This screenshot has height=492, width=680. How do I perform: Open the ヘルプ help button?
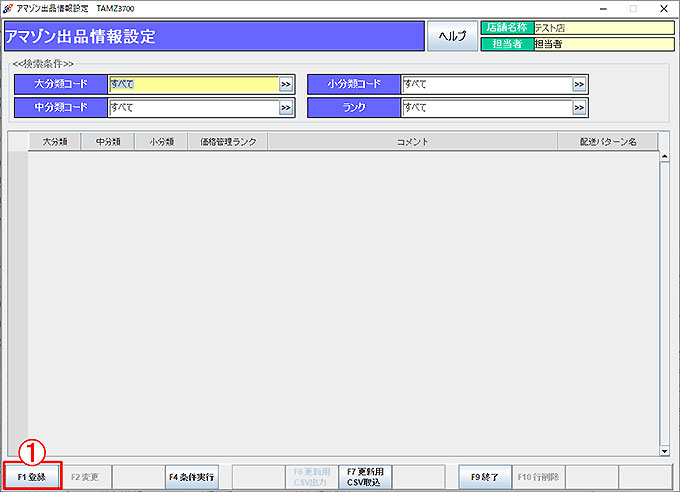point(452,36)
